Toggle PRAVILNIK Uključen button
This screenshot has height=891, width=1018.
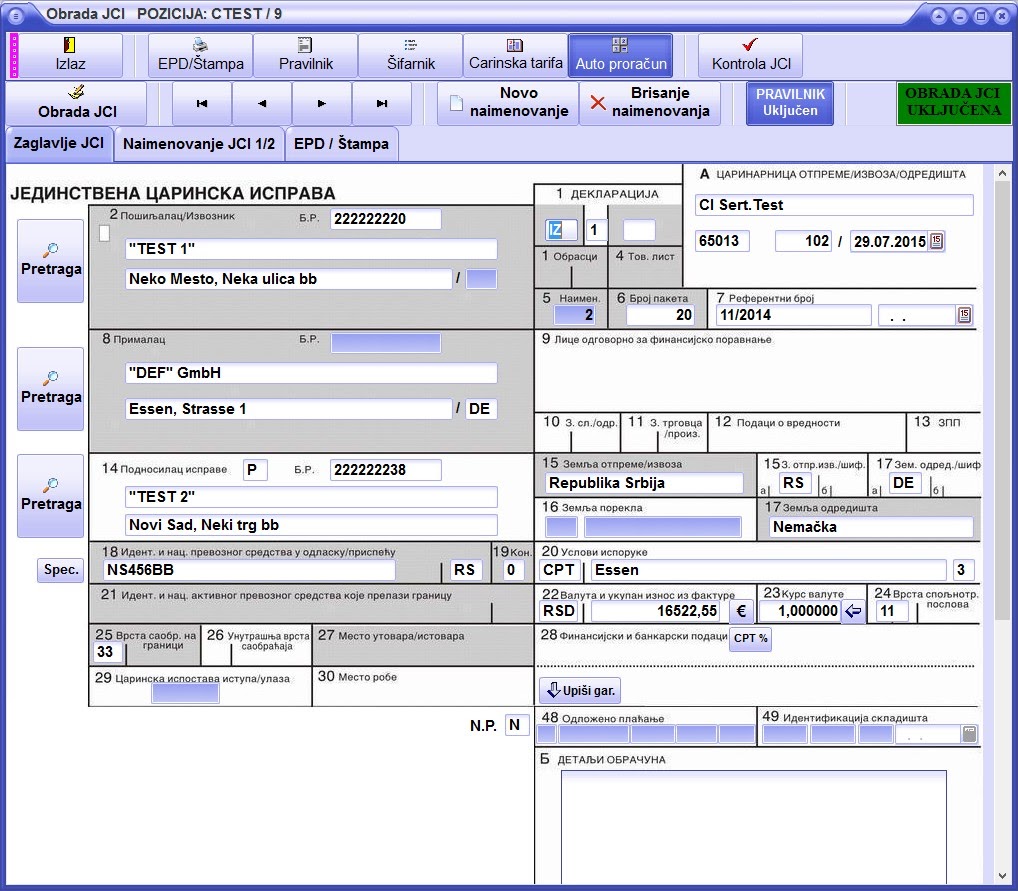(x=790, y=103)
